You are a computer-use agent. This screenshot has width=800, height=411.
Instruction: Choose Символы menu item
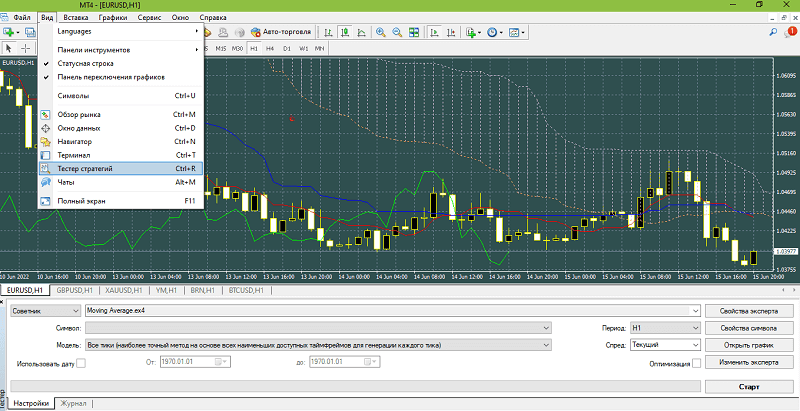pos(121,95)
